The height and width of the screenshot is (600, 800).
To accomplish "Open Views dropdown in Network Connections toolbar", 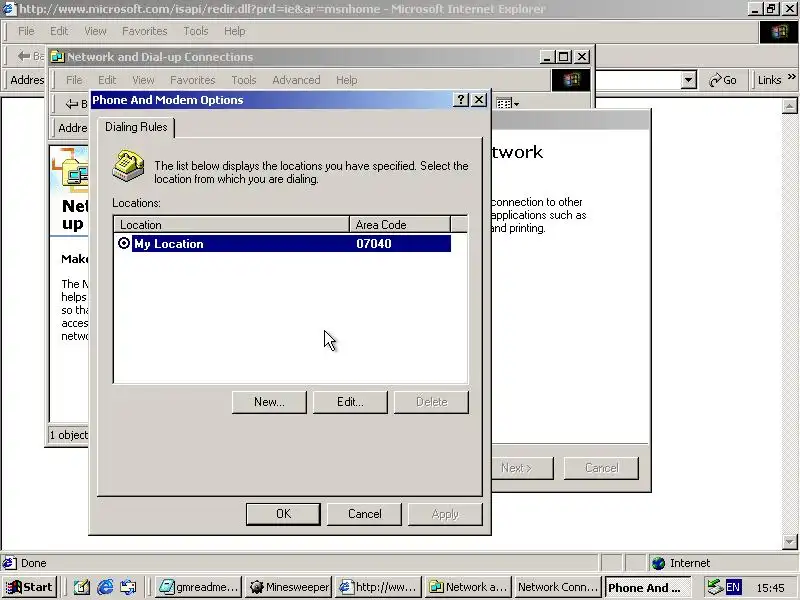I will [x=508, y=104].
